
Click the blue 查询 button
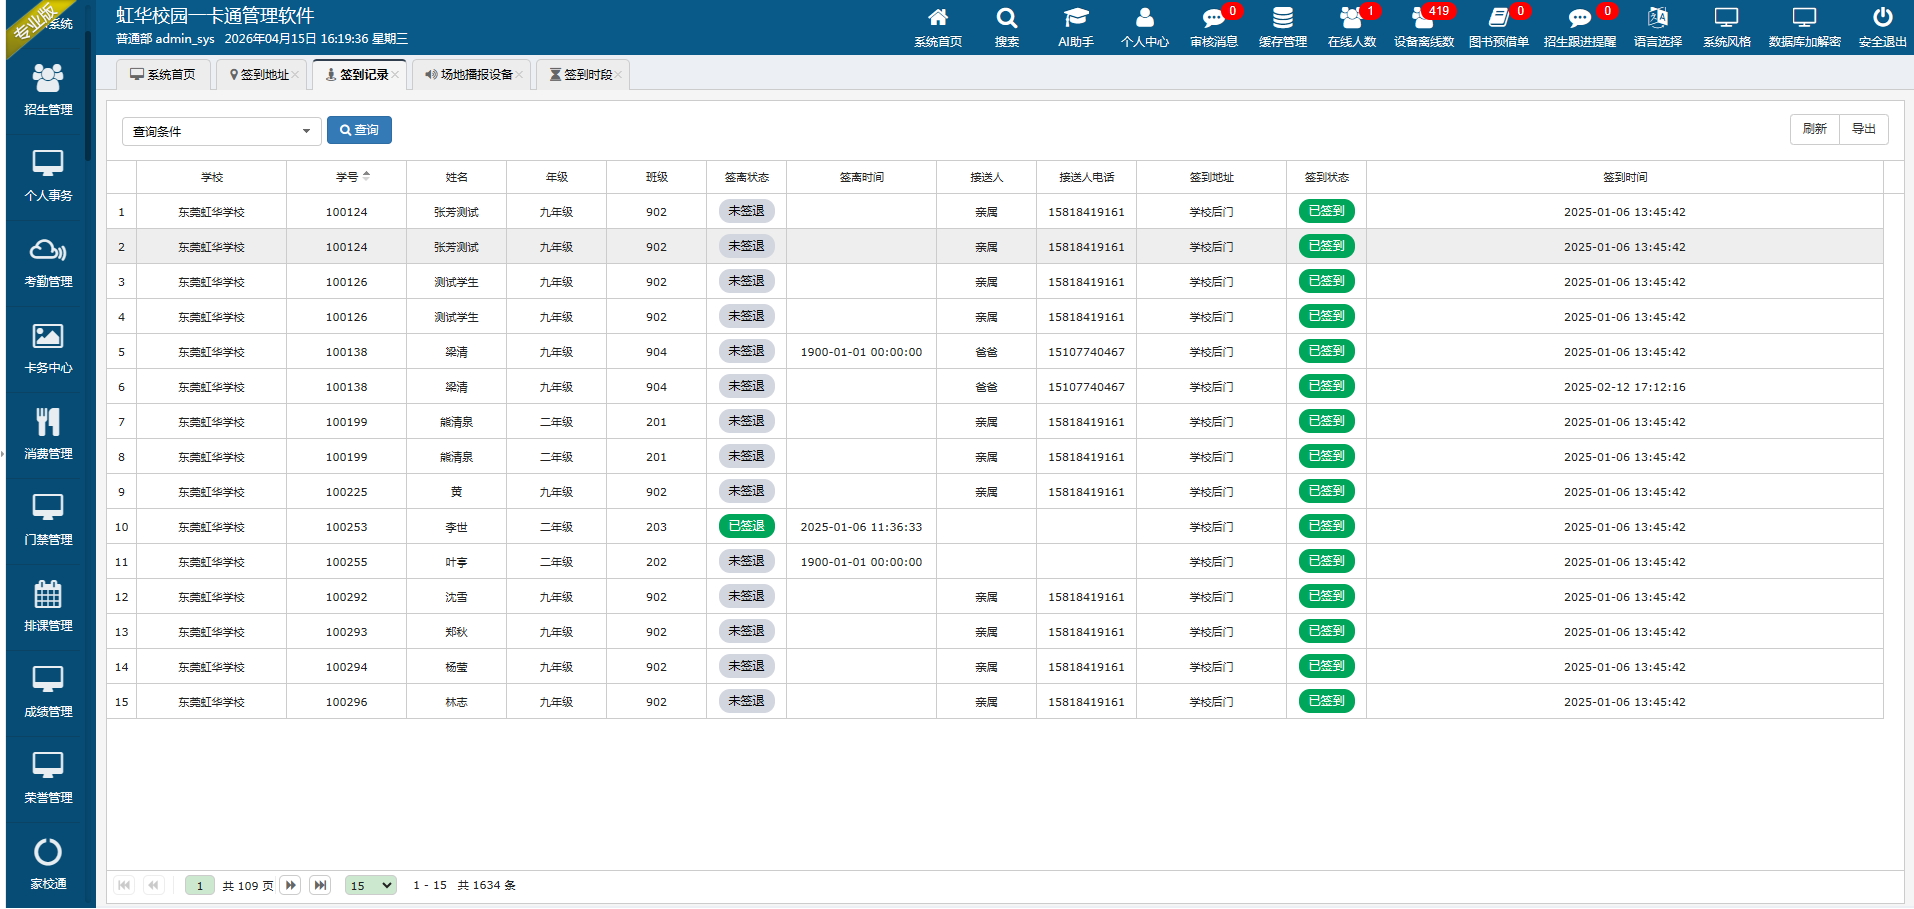[359, 130]
